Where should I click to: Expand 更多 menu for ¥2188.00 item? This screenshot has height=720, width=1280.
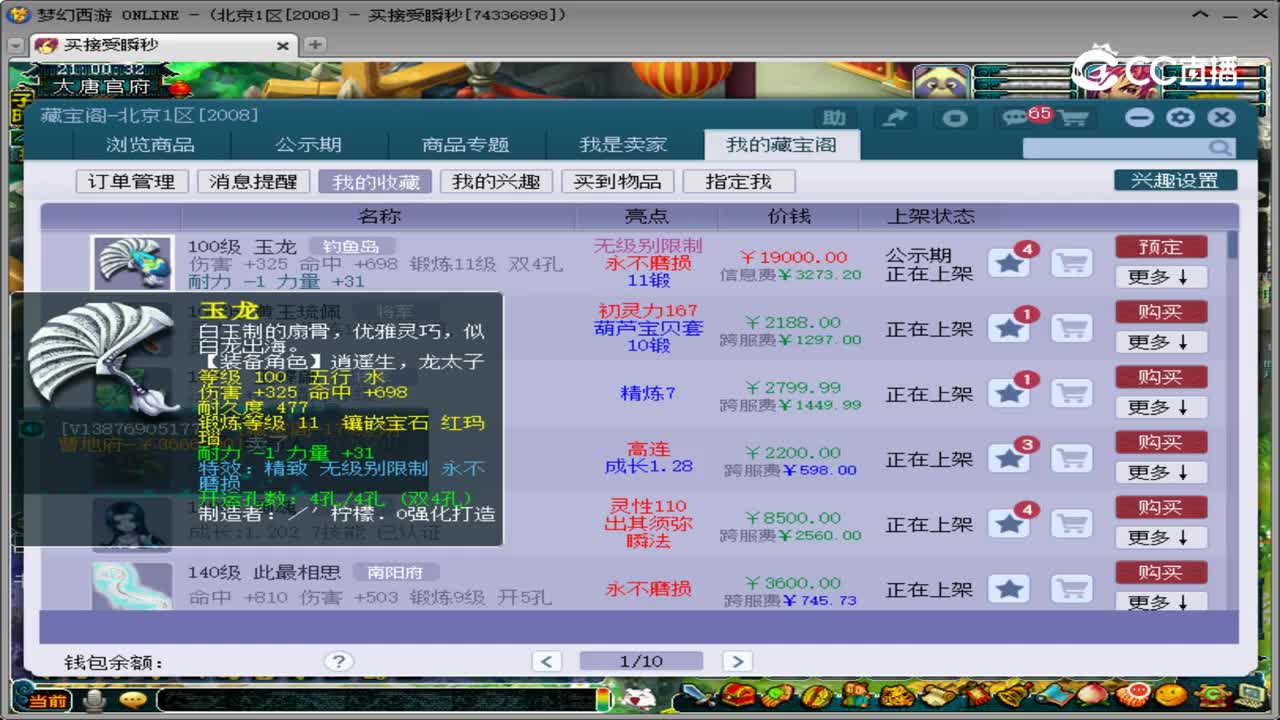point(1161,341)
